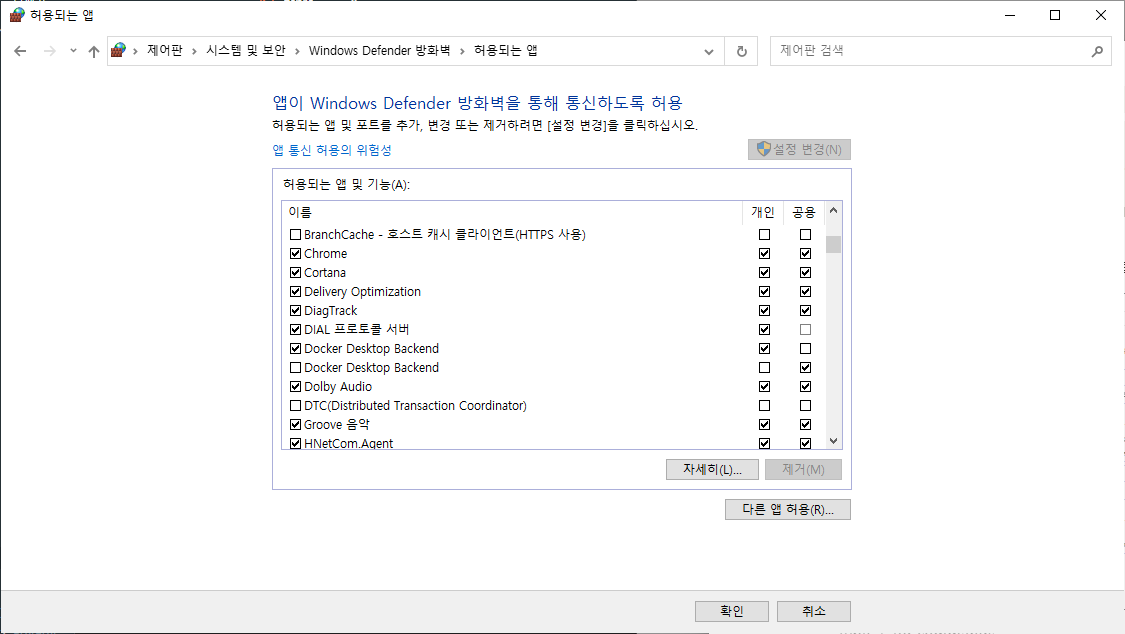The height and width of the screenshot is (634, 1125).
Task: Select the DIAL 프로토콜 서버 row text
Action: pos(357,329)
